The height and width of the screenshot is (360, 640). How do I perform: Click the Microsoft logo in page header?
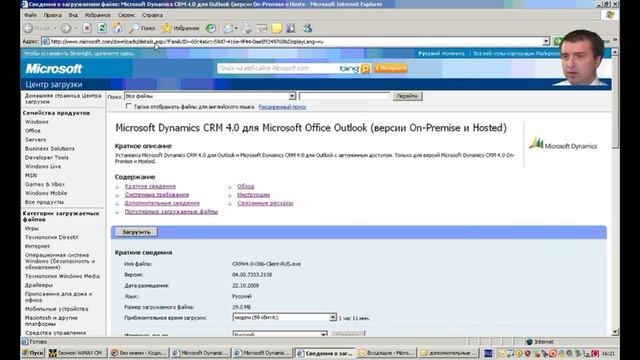[54, 69]
